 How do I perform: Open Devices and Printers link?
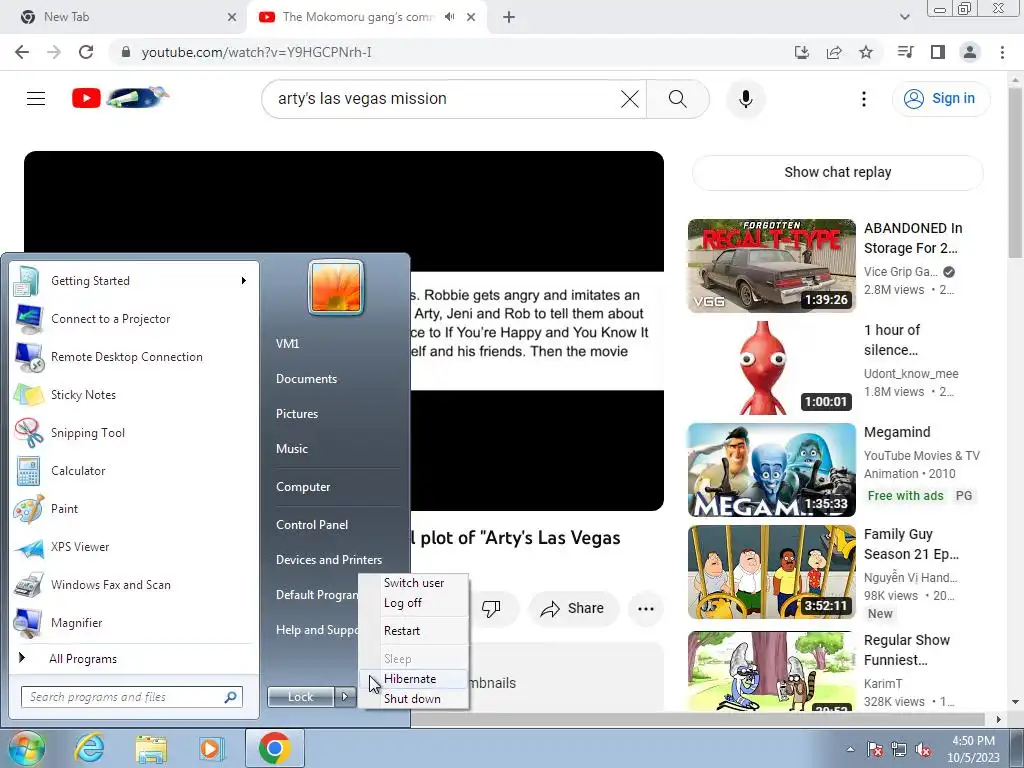point(329,560)
